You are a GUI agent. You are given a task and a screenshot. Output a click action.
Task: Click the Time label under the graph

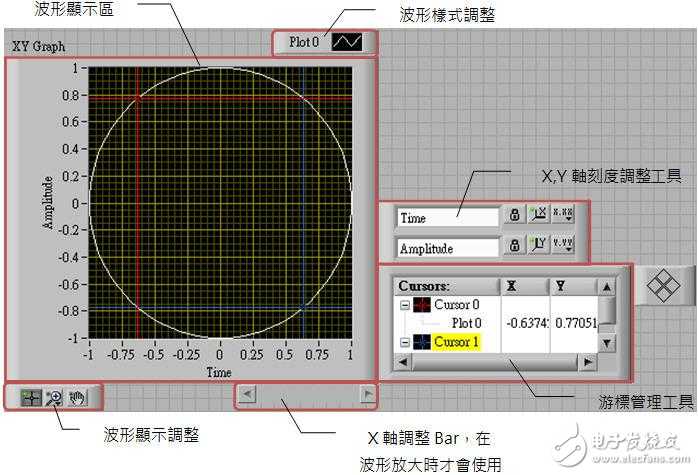(x=219, y=372)
